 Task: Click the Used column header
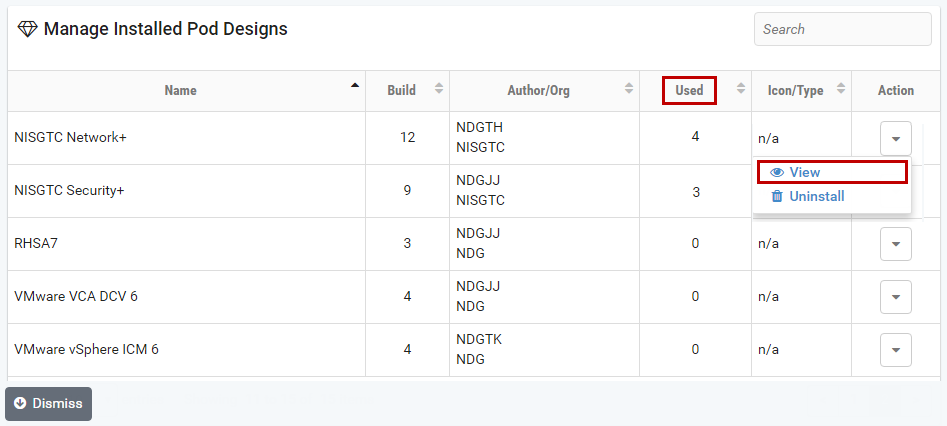[689, 90]
